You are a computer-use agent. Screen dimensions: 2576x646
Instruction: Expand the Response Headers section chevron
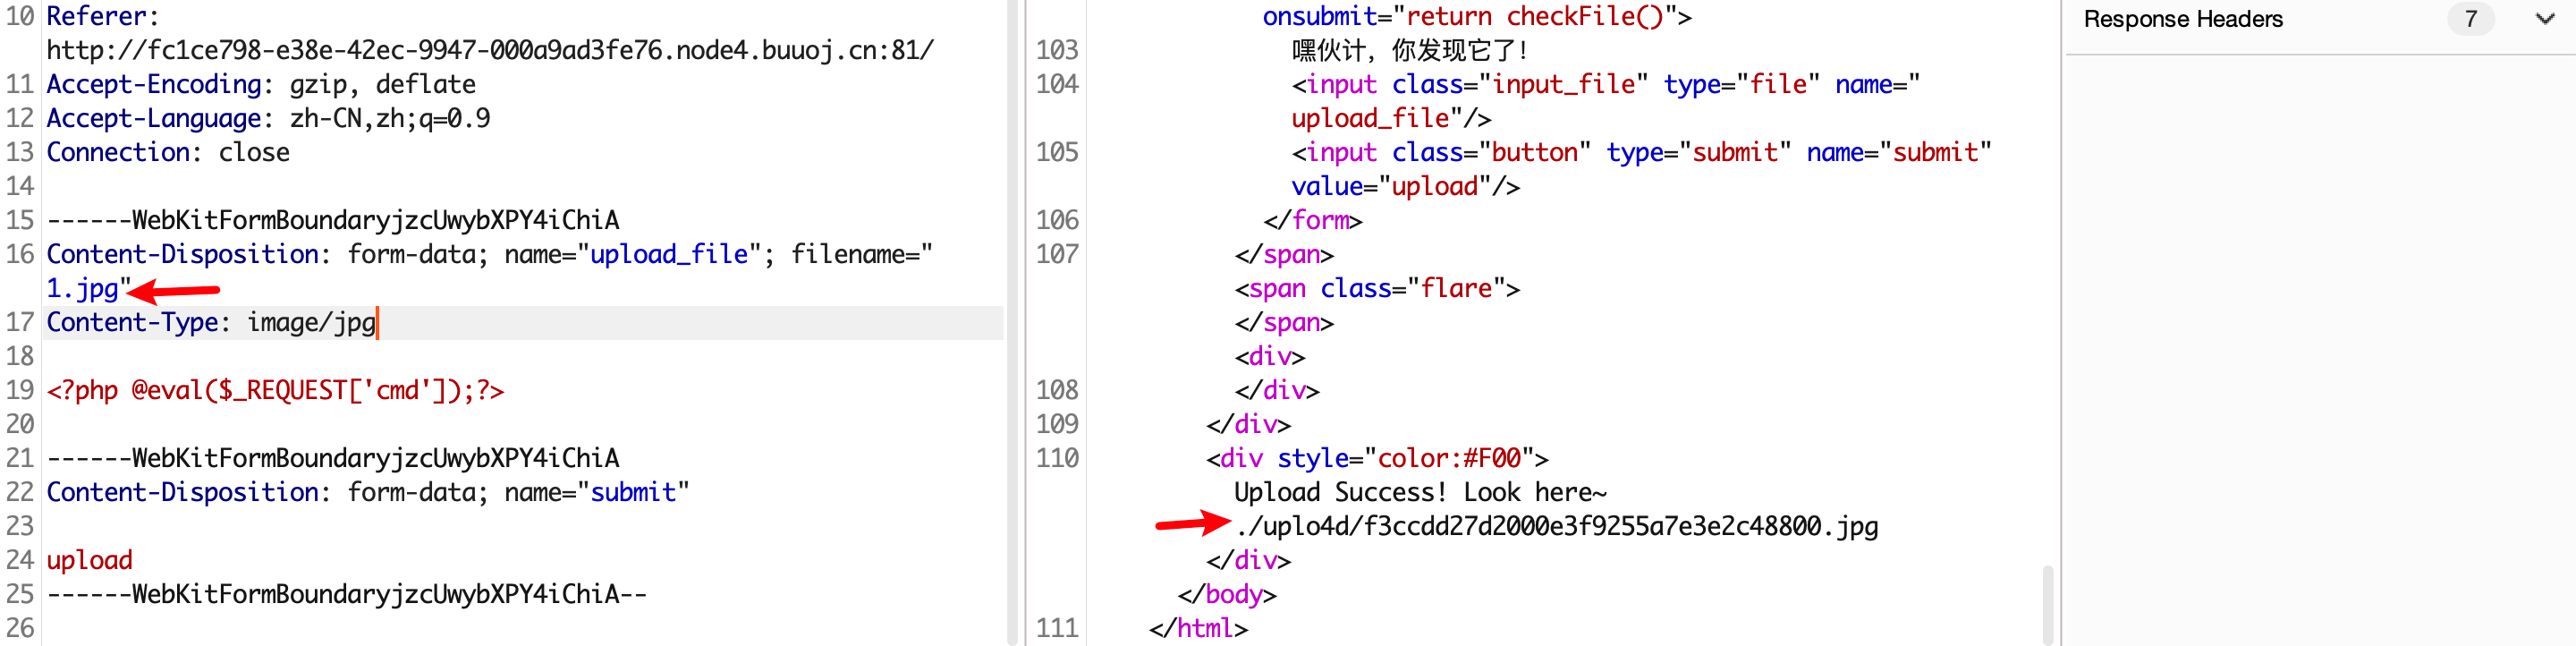tap(2544, 19)
